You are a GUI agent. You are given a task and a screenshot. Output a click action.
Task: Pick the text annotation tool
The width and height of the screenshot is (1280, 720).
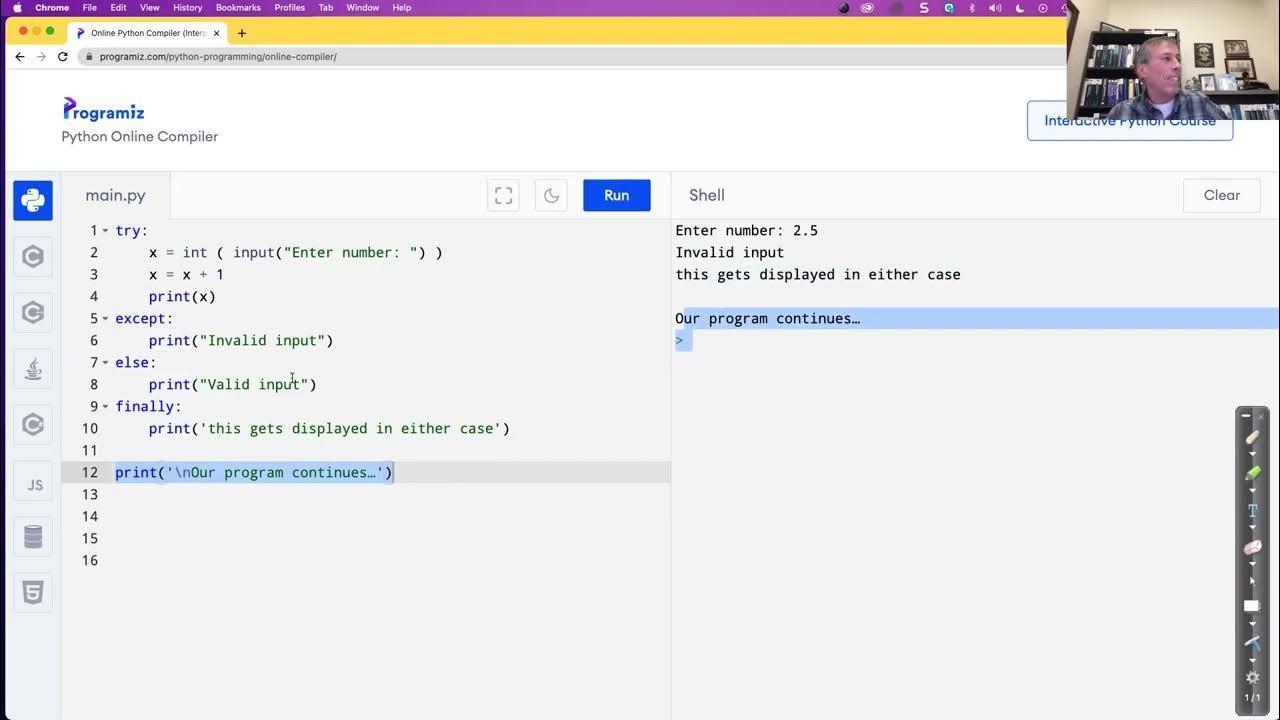pos(1252,510)
